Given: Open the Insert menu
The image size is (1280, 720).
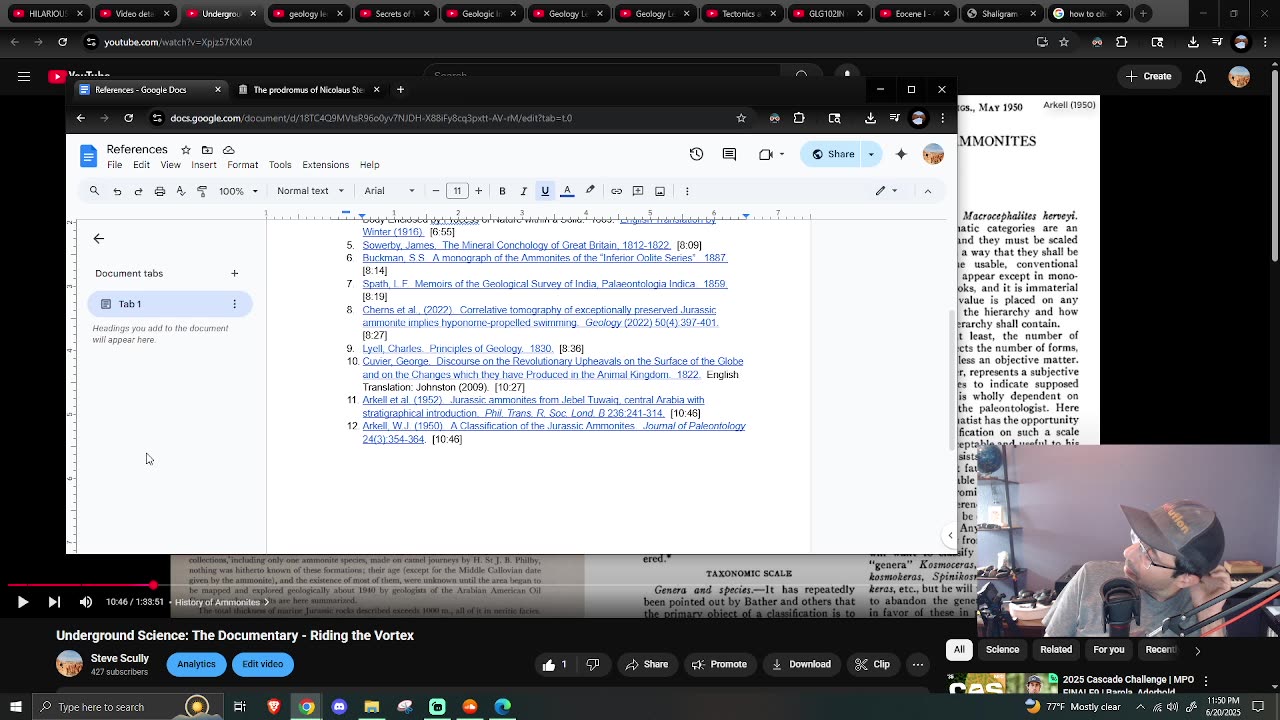Looking at the screenshot, I should [x=204, y=165].
